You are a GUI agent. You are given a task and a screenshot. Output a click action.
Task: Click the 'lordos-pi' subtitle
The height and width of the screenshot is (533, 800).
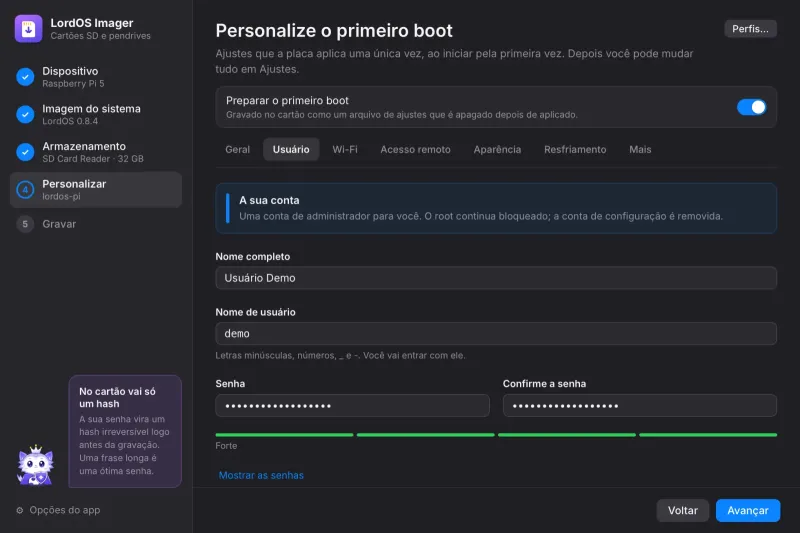tap(61, 197)
